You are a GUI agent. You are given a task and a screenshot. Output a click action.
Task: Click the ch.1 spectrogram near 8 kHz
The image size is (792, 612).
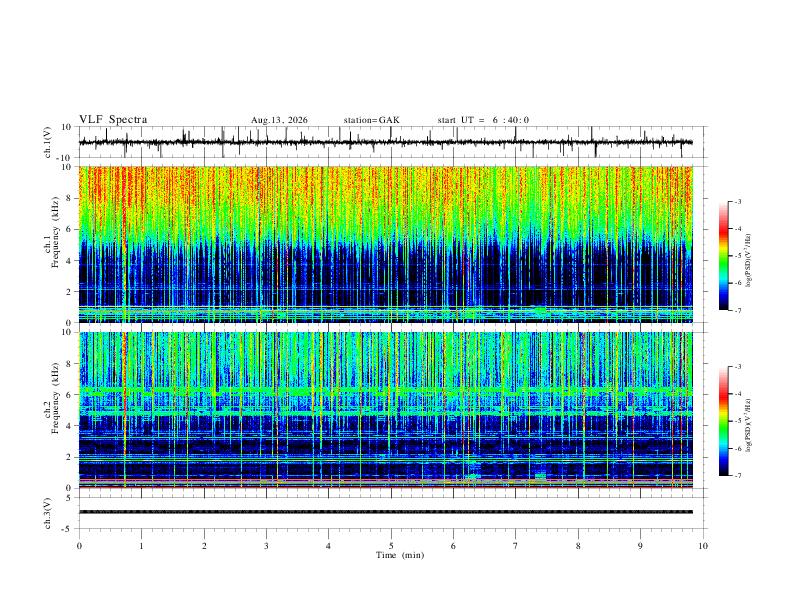(x=386, y=198)
